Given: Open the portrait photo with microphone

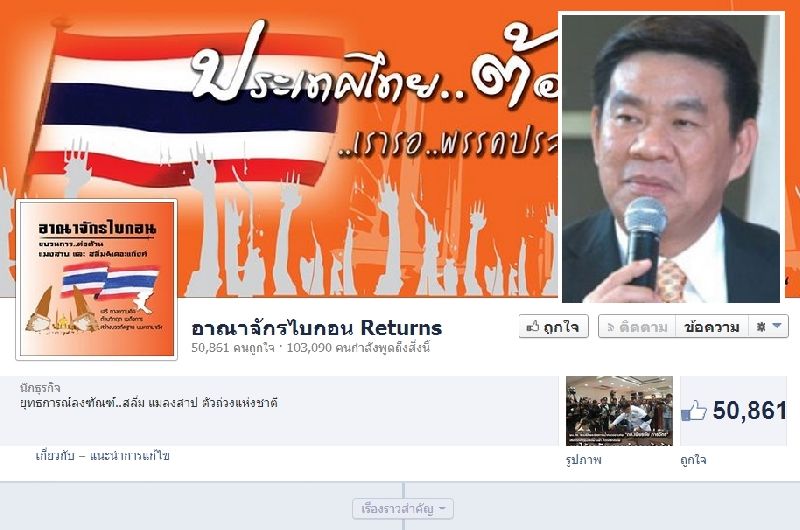Looking at the screenshot, I should pyautogui.click(x=671, y=158).
